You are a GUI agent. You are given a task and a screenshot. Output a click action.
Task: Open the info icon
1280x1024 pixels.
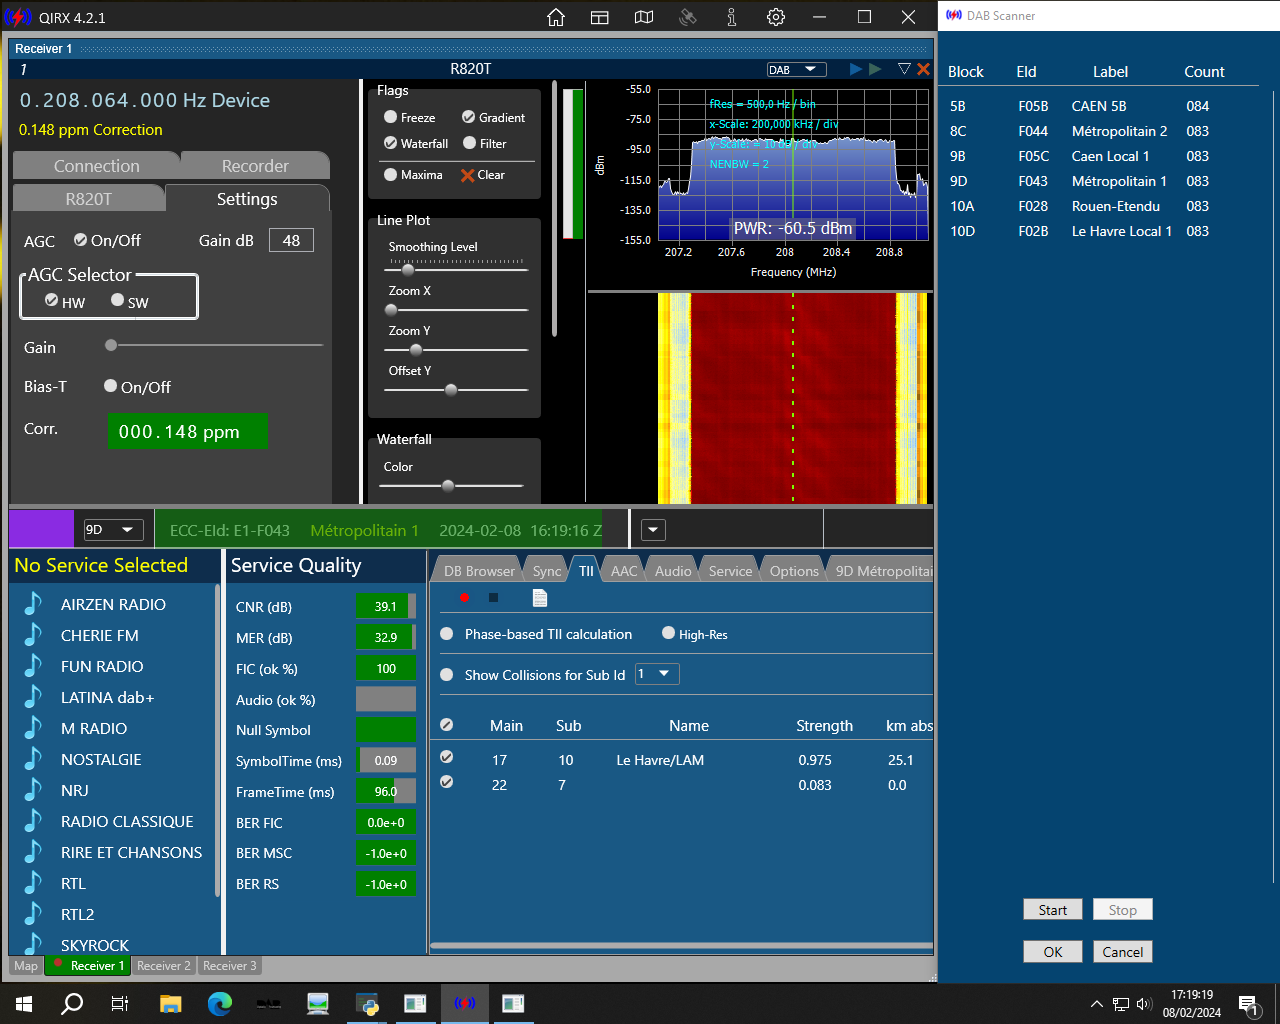tap(732, 17)
